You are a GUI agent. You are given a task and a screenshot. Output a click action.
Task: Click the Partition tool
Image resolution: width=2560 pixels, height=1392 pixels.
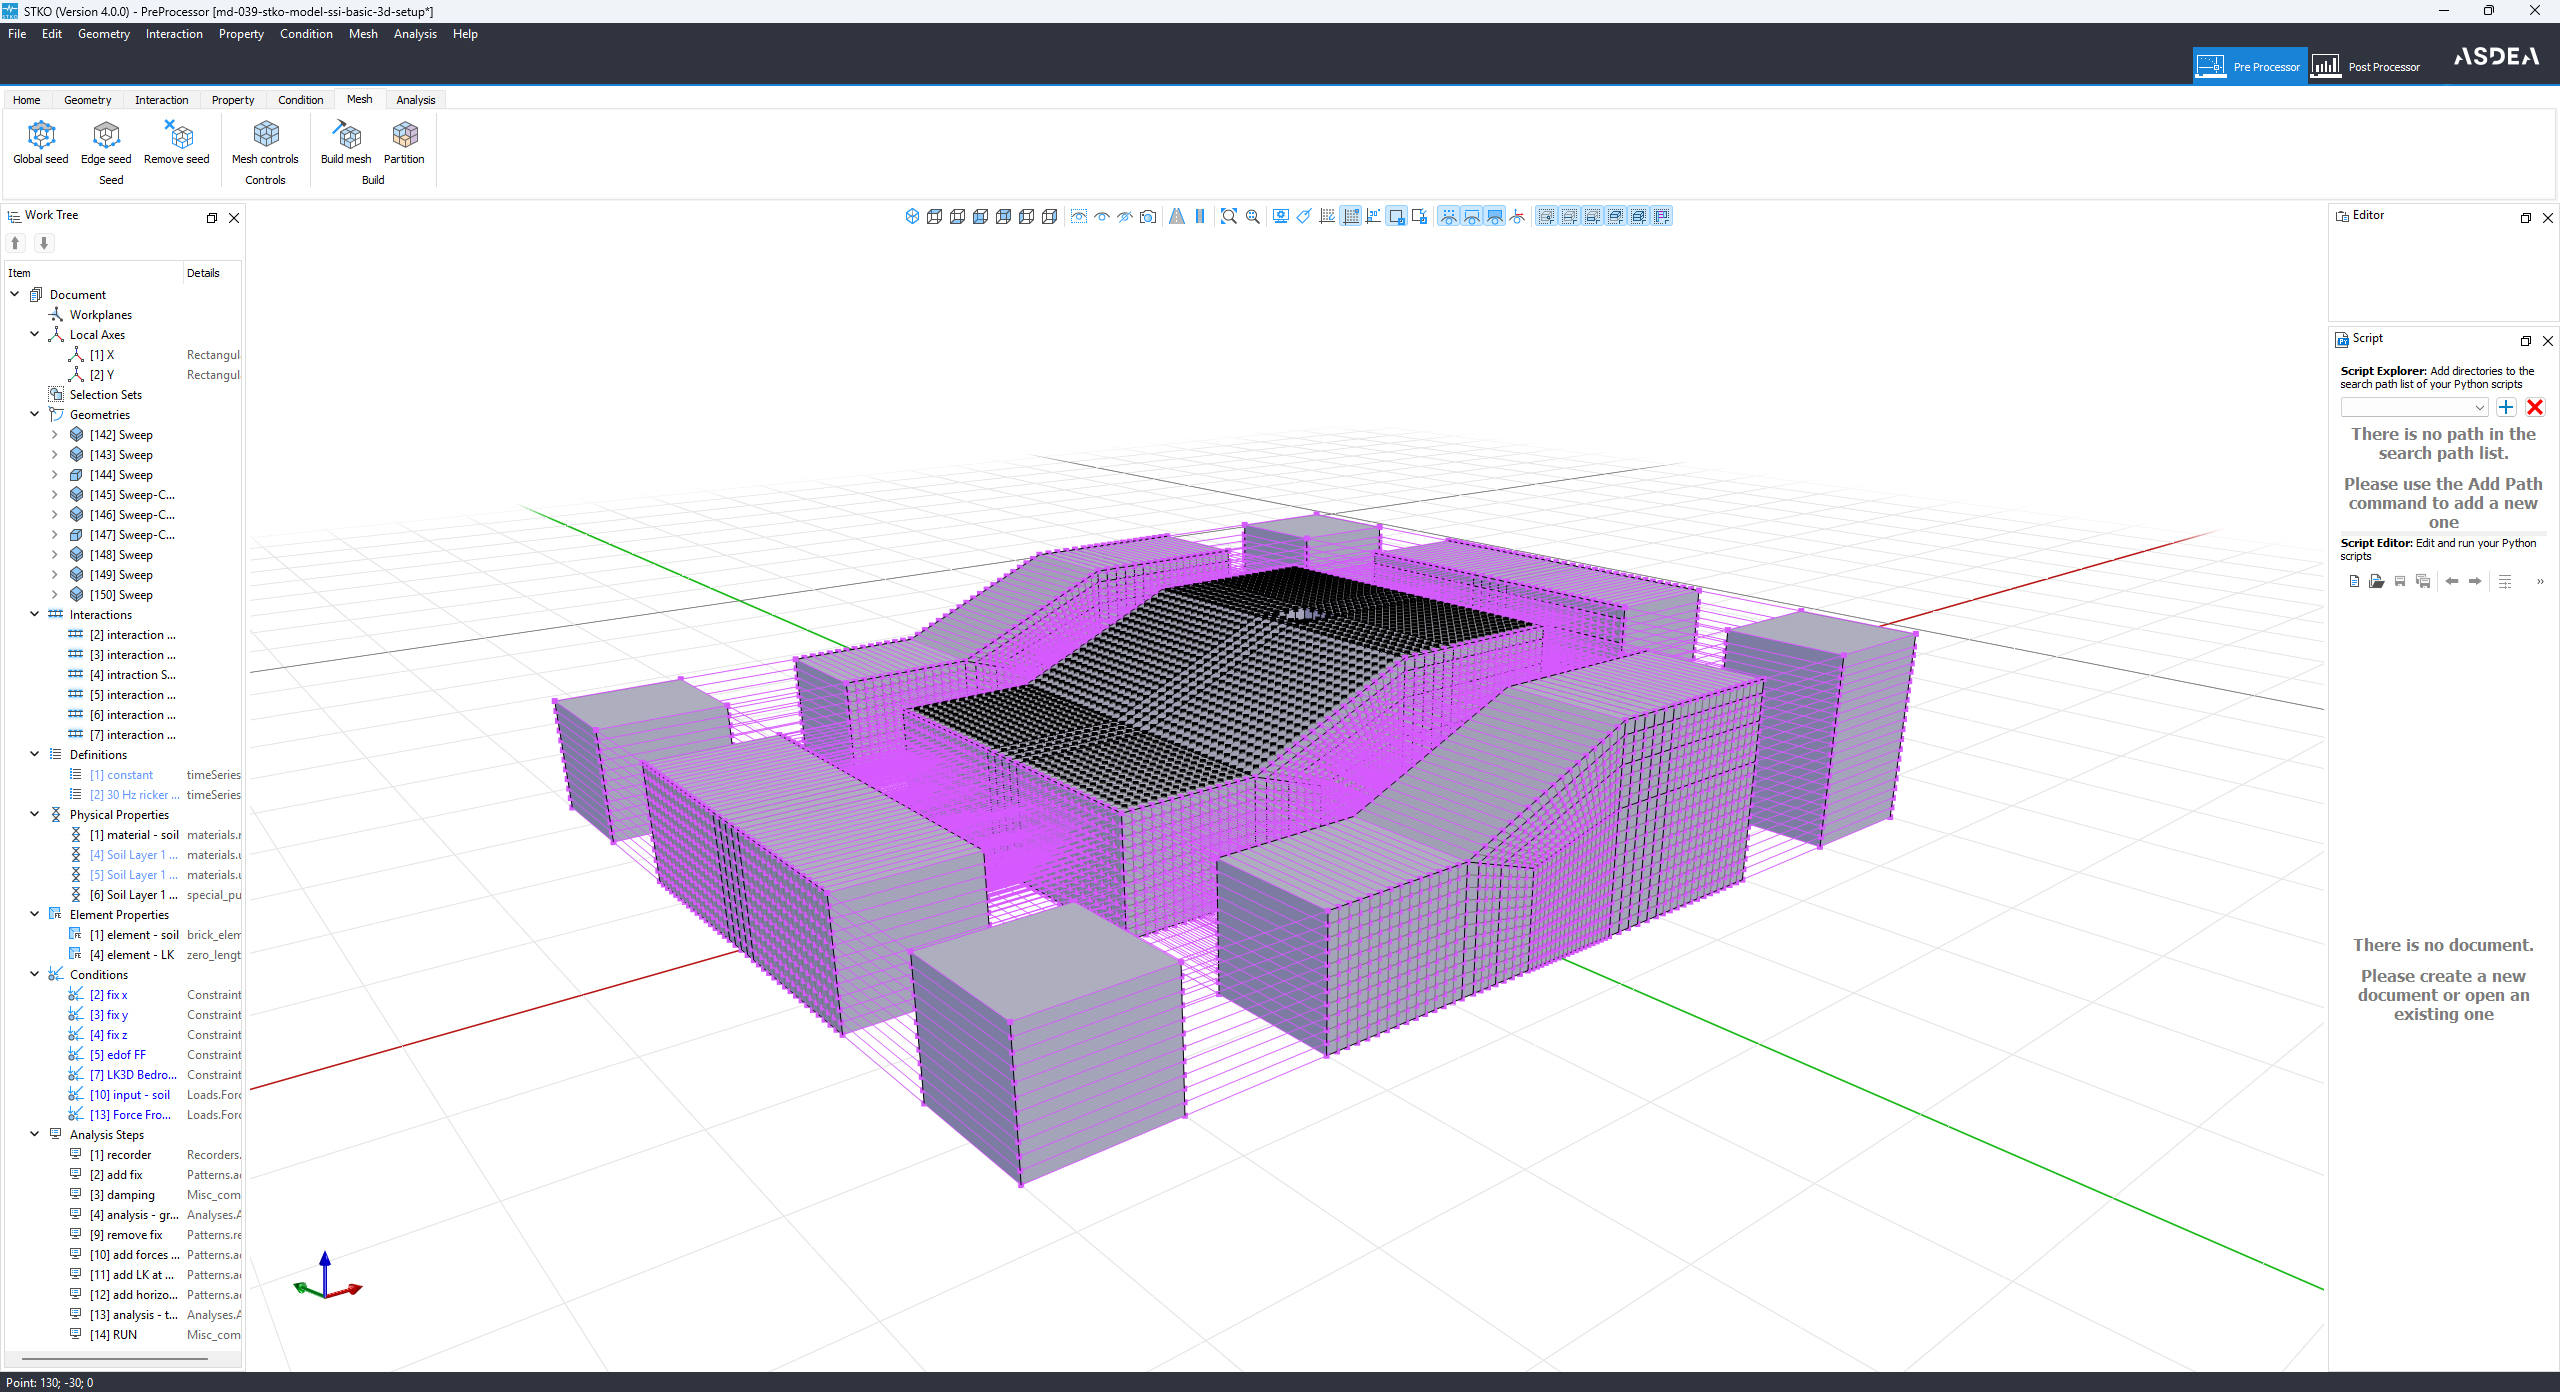[404, 142]
